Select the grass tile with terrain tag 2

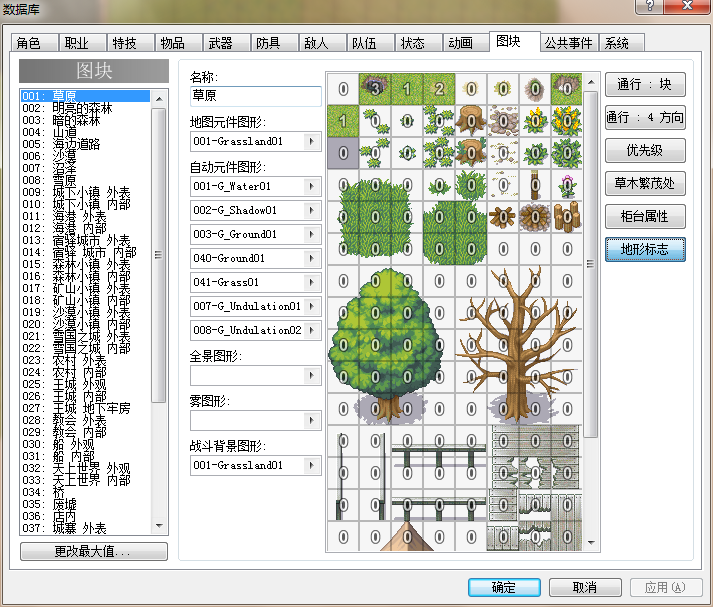pyautogui.click(x=439, y=89)
